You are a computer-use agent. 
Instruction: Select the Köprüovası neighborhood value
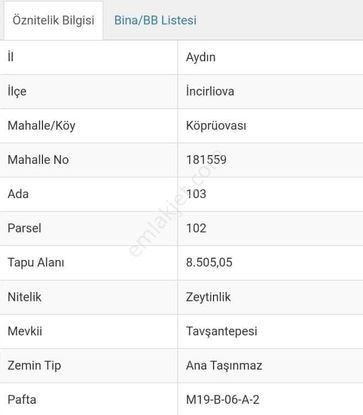(x=216, y=126)
